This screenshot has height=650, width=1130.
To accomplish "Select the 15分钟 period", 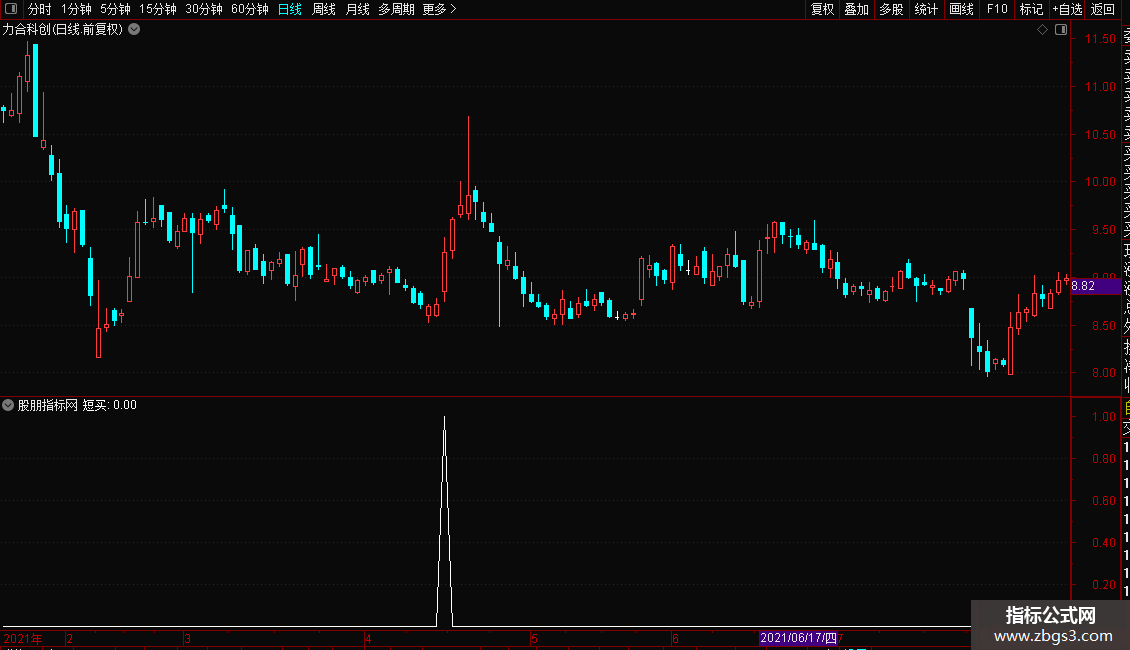I will (x=158, y=9).
